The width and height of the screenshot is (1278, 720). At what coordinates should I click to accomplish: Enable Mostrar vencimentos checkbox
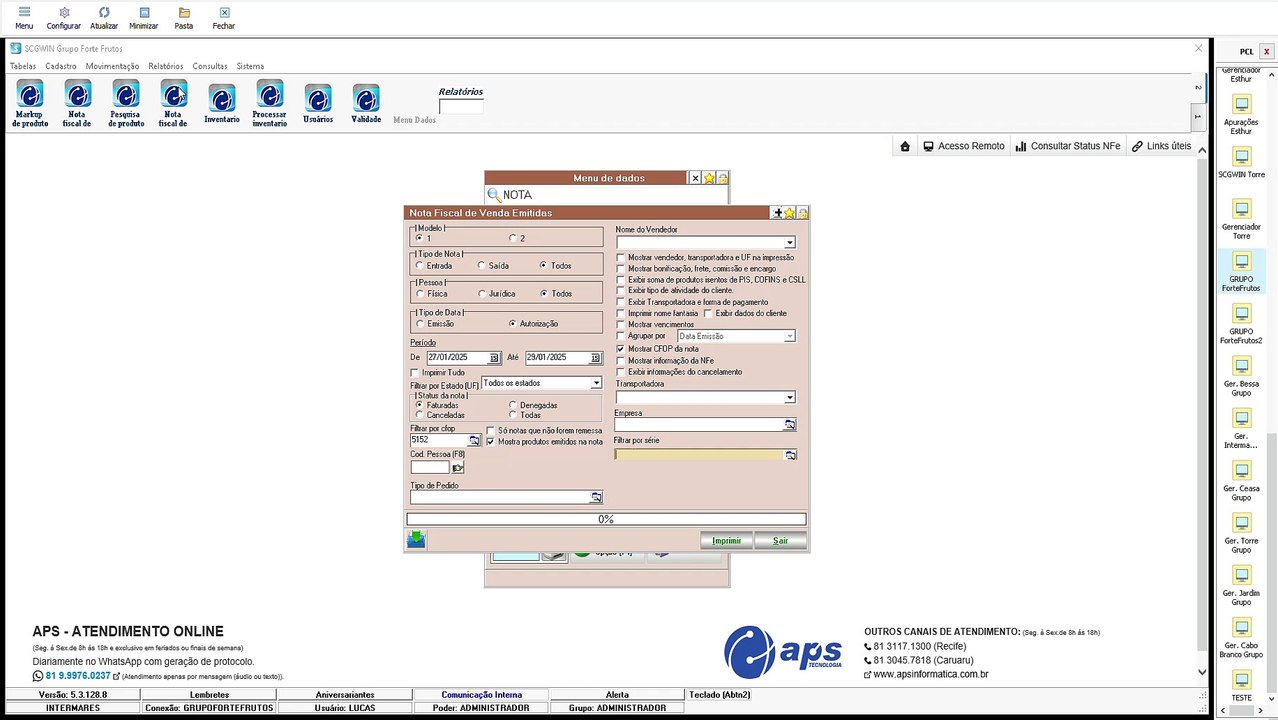click(620, 325)
